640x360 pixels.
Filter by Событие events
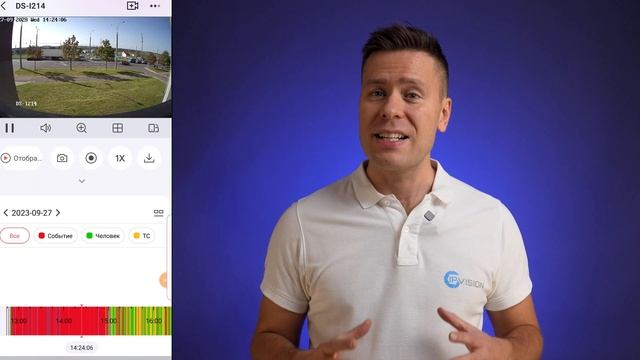point(55,236)
